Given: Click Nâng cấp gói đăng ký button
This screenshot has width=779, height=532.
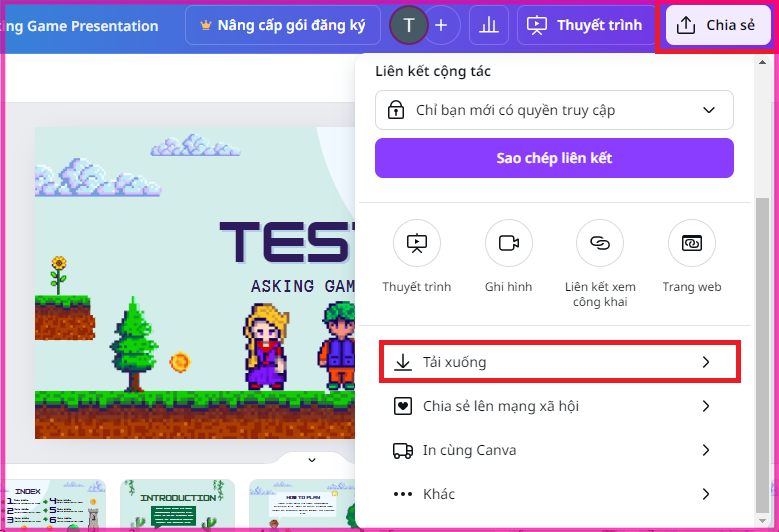Looking at the screenshot, I should point(283,25).
